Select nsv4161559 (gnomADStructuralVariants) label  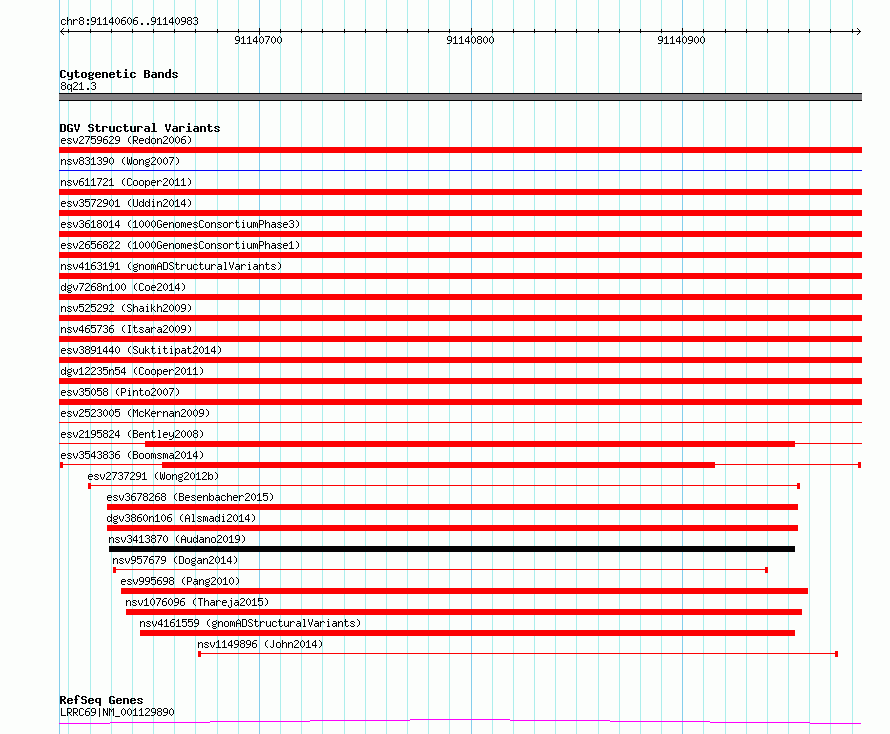[x=250, y=623]
